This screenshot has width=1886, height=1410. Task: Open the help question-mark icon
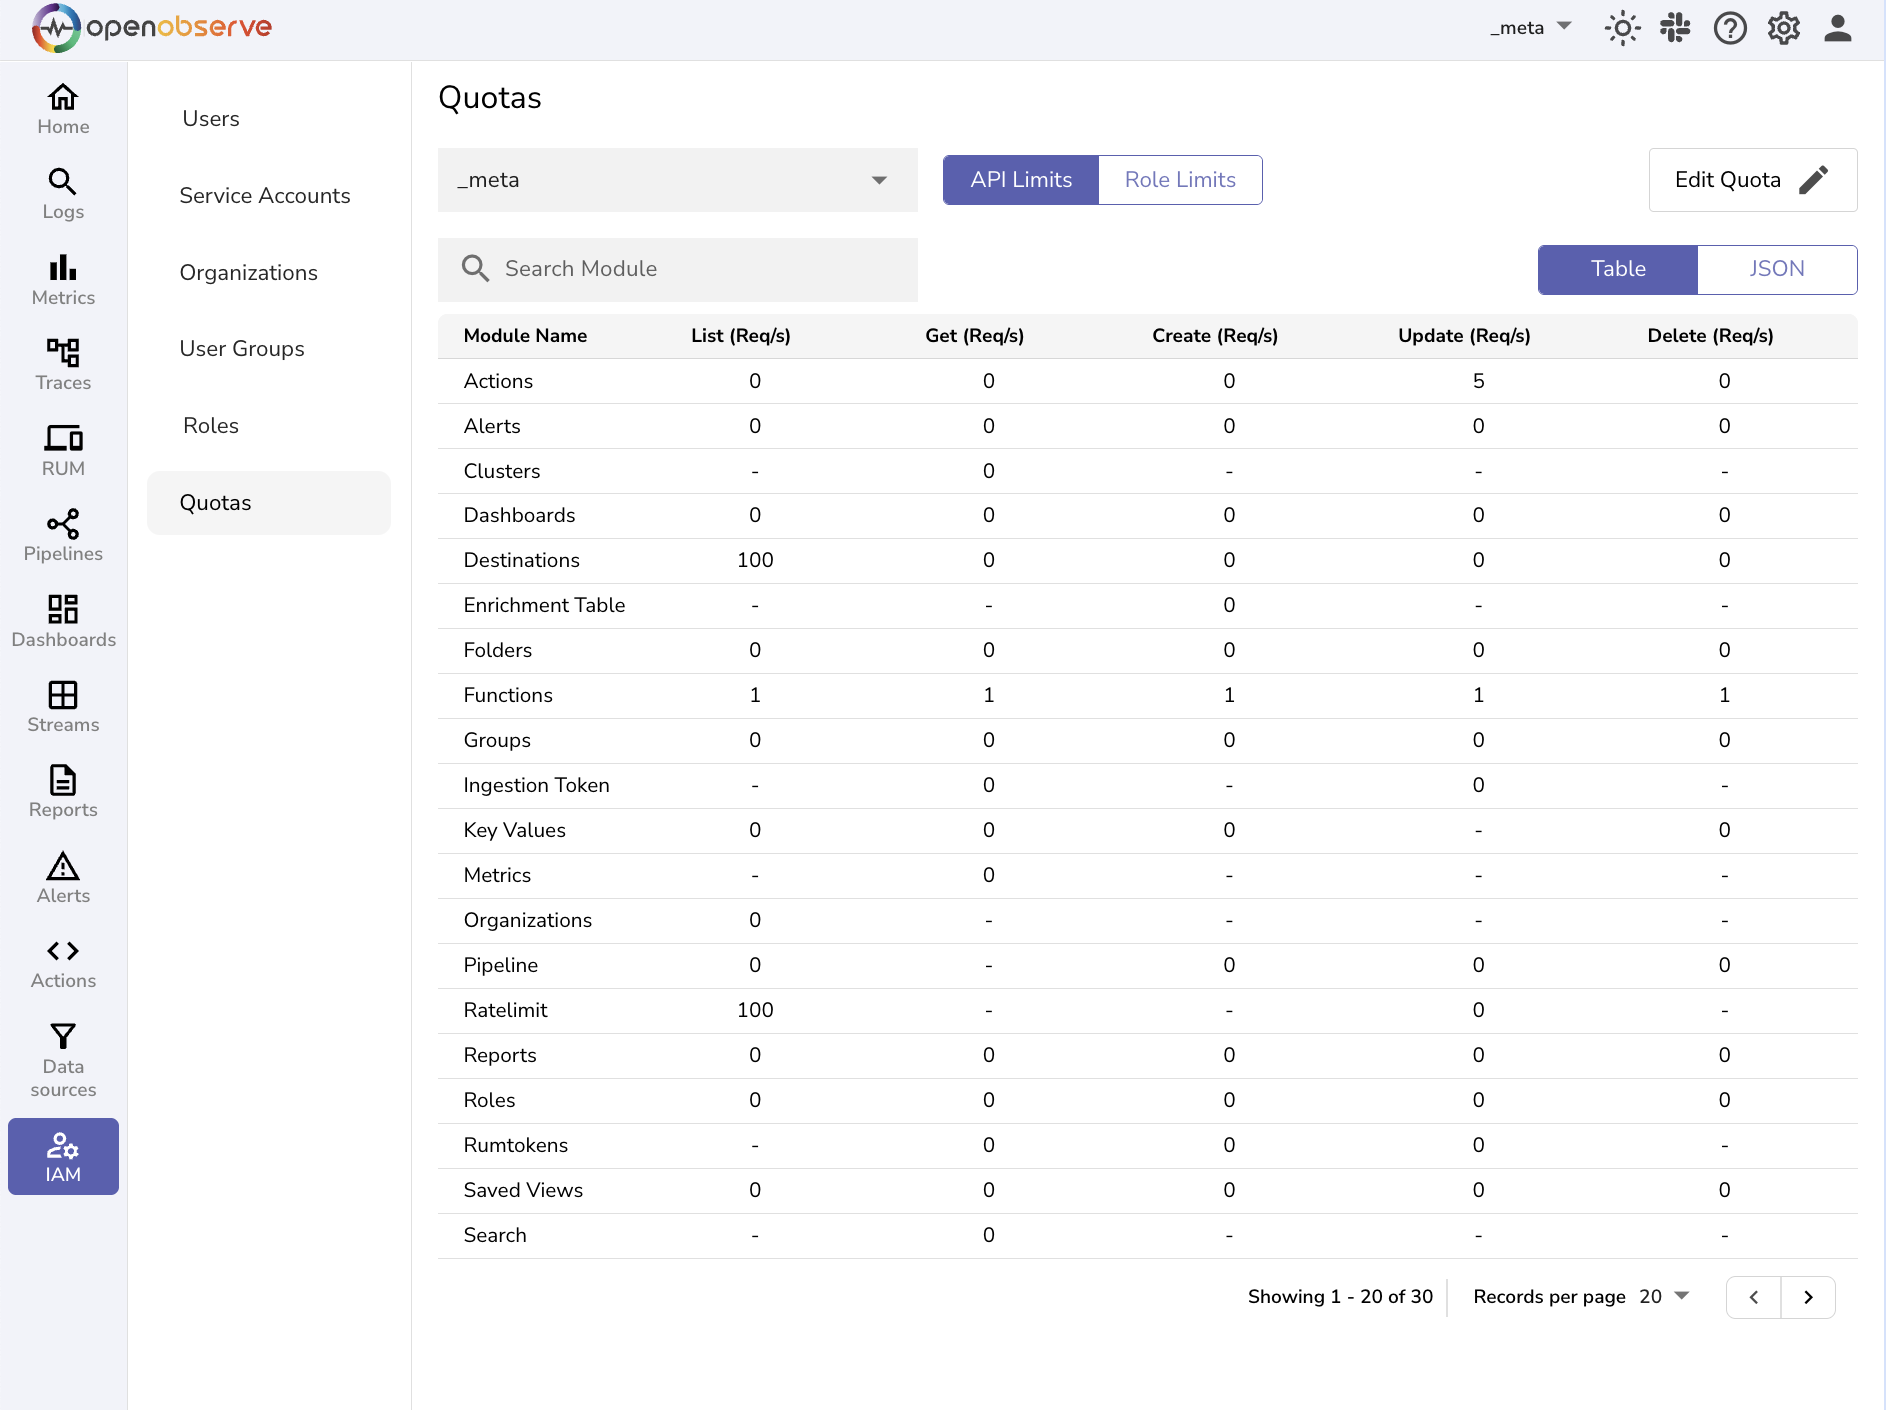[x=1730, y=28]
